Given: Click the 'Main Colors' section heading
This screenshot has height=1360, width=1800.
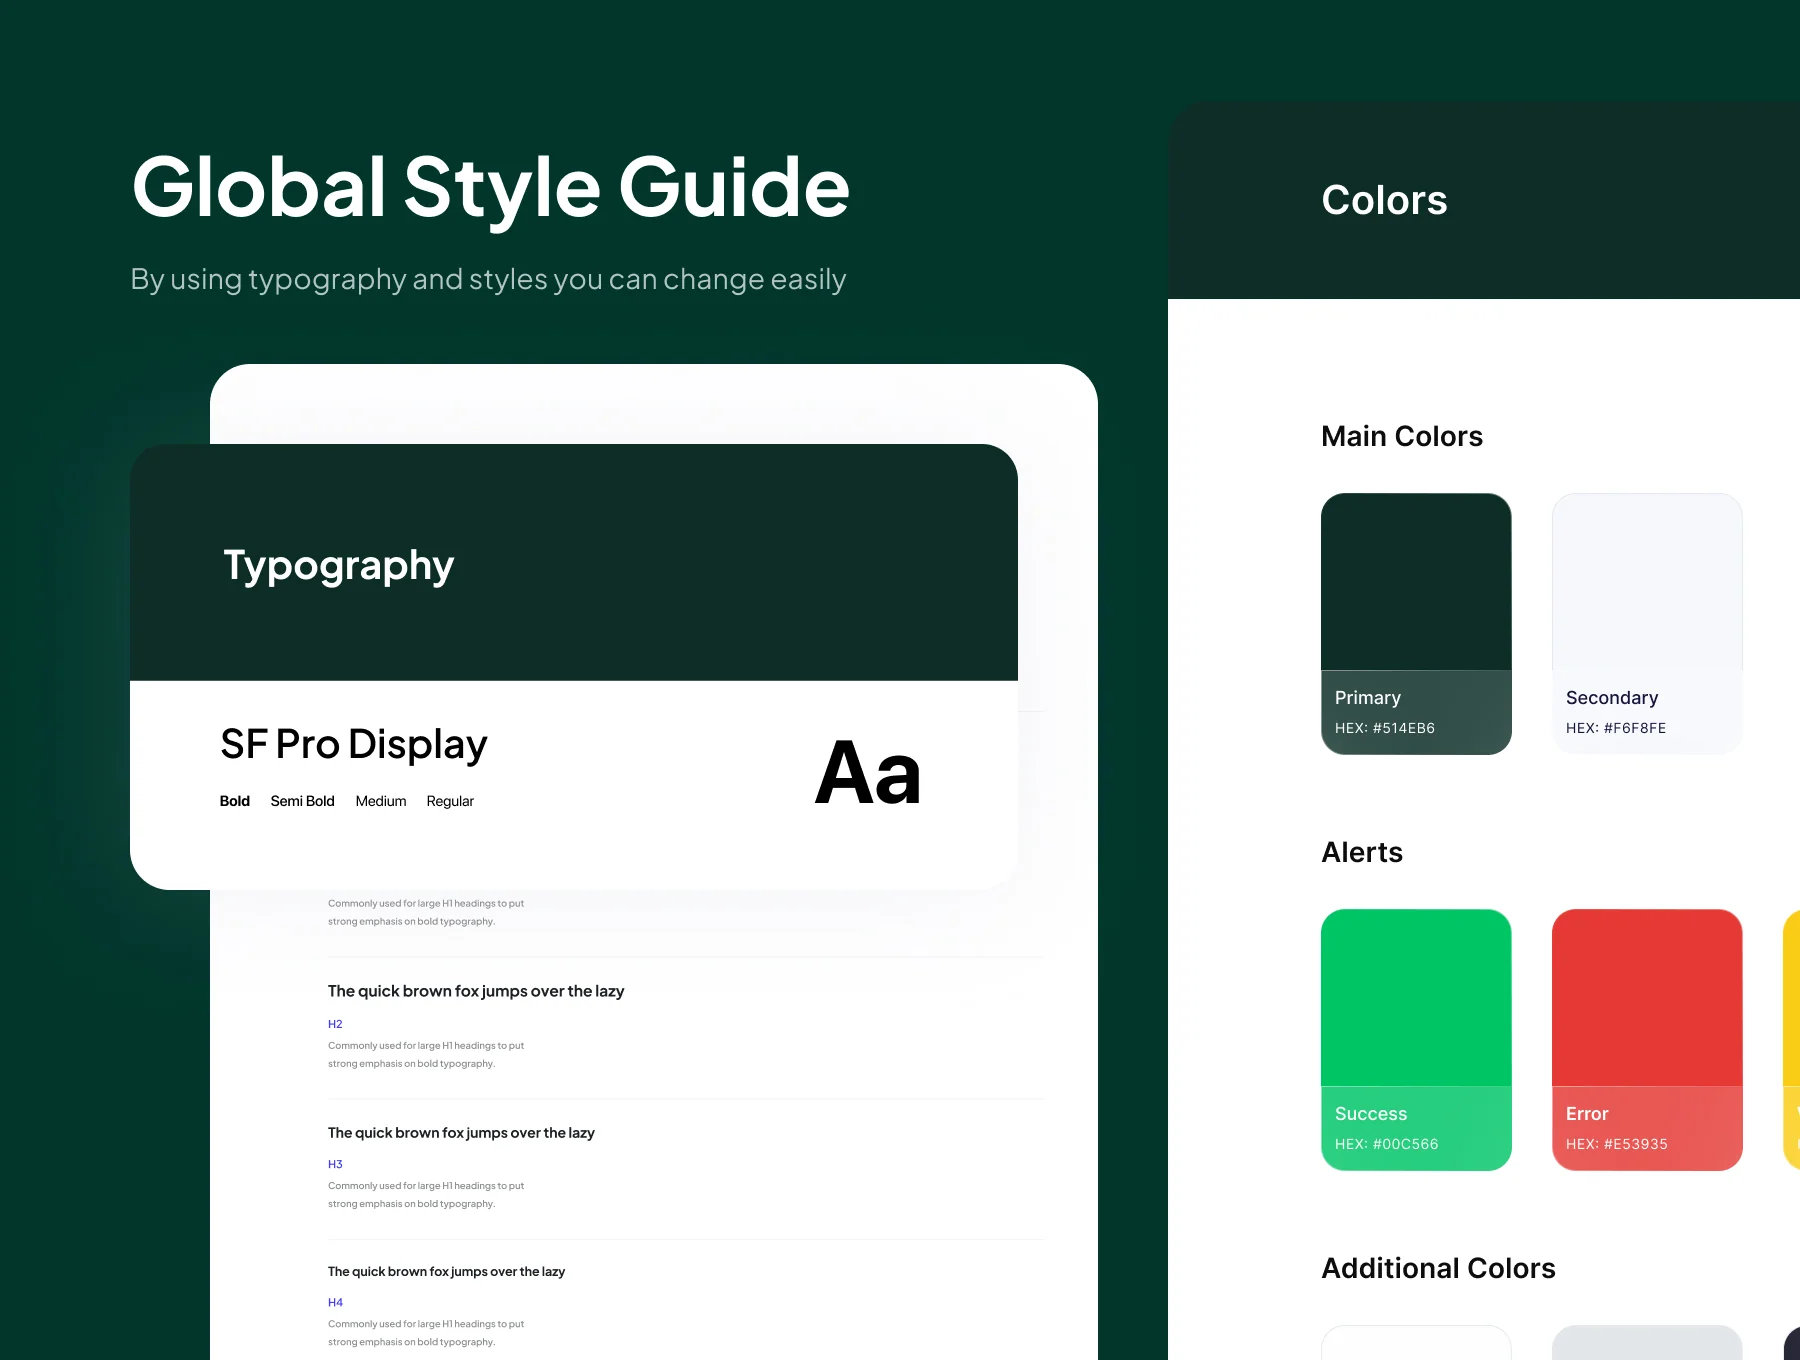Looking at the screenshot, I should [1402, 436].
